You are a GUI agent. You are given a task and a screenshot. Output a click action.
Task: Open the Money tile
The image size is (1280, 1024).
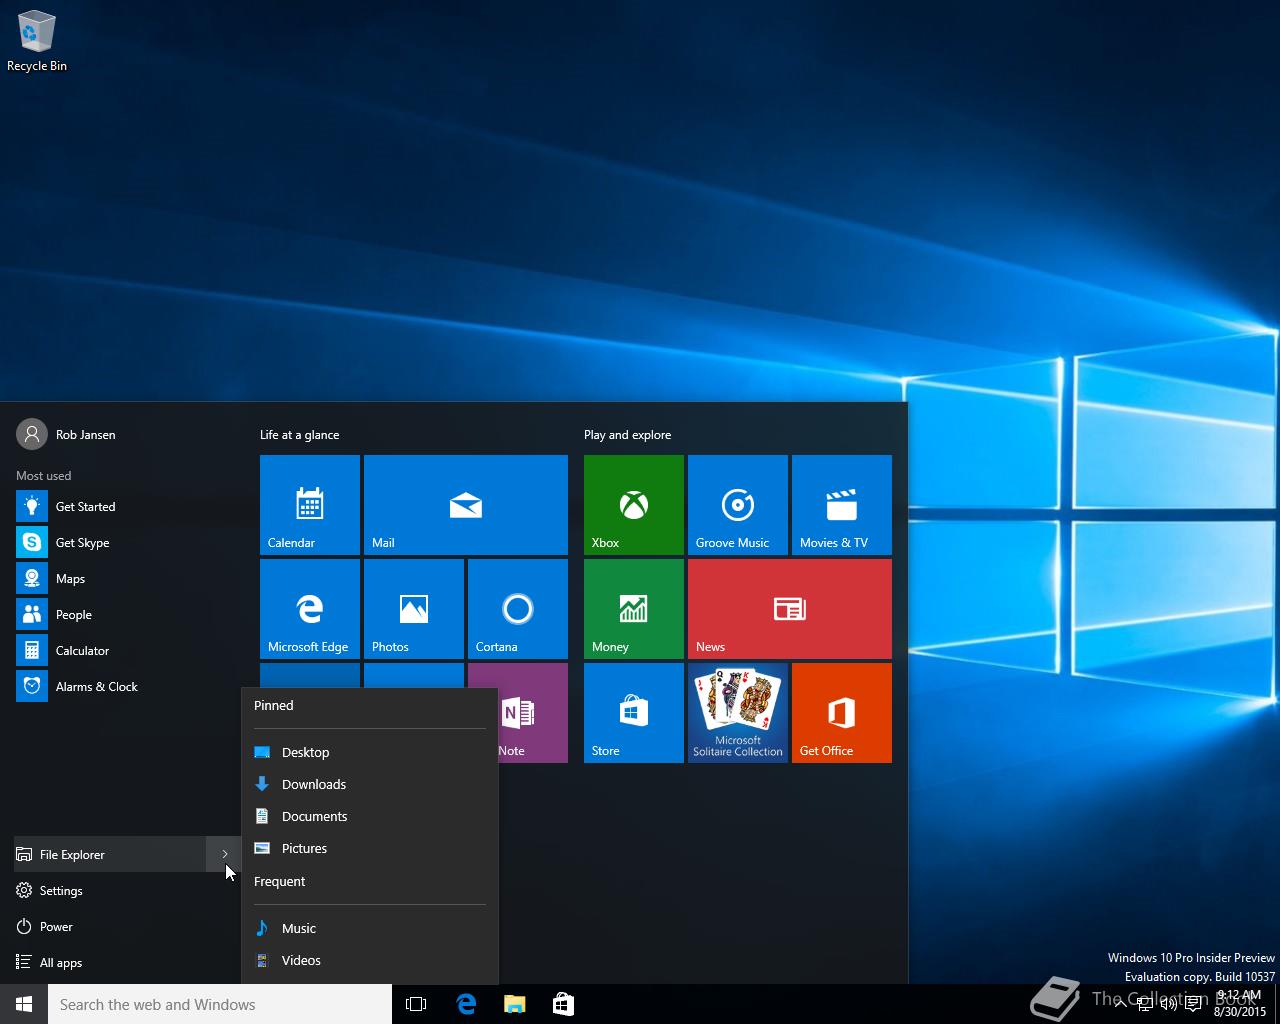(x=634, y=609)
